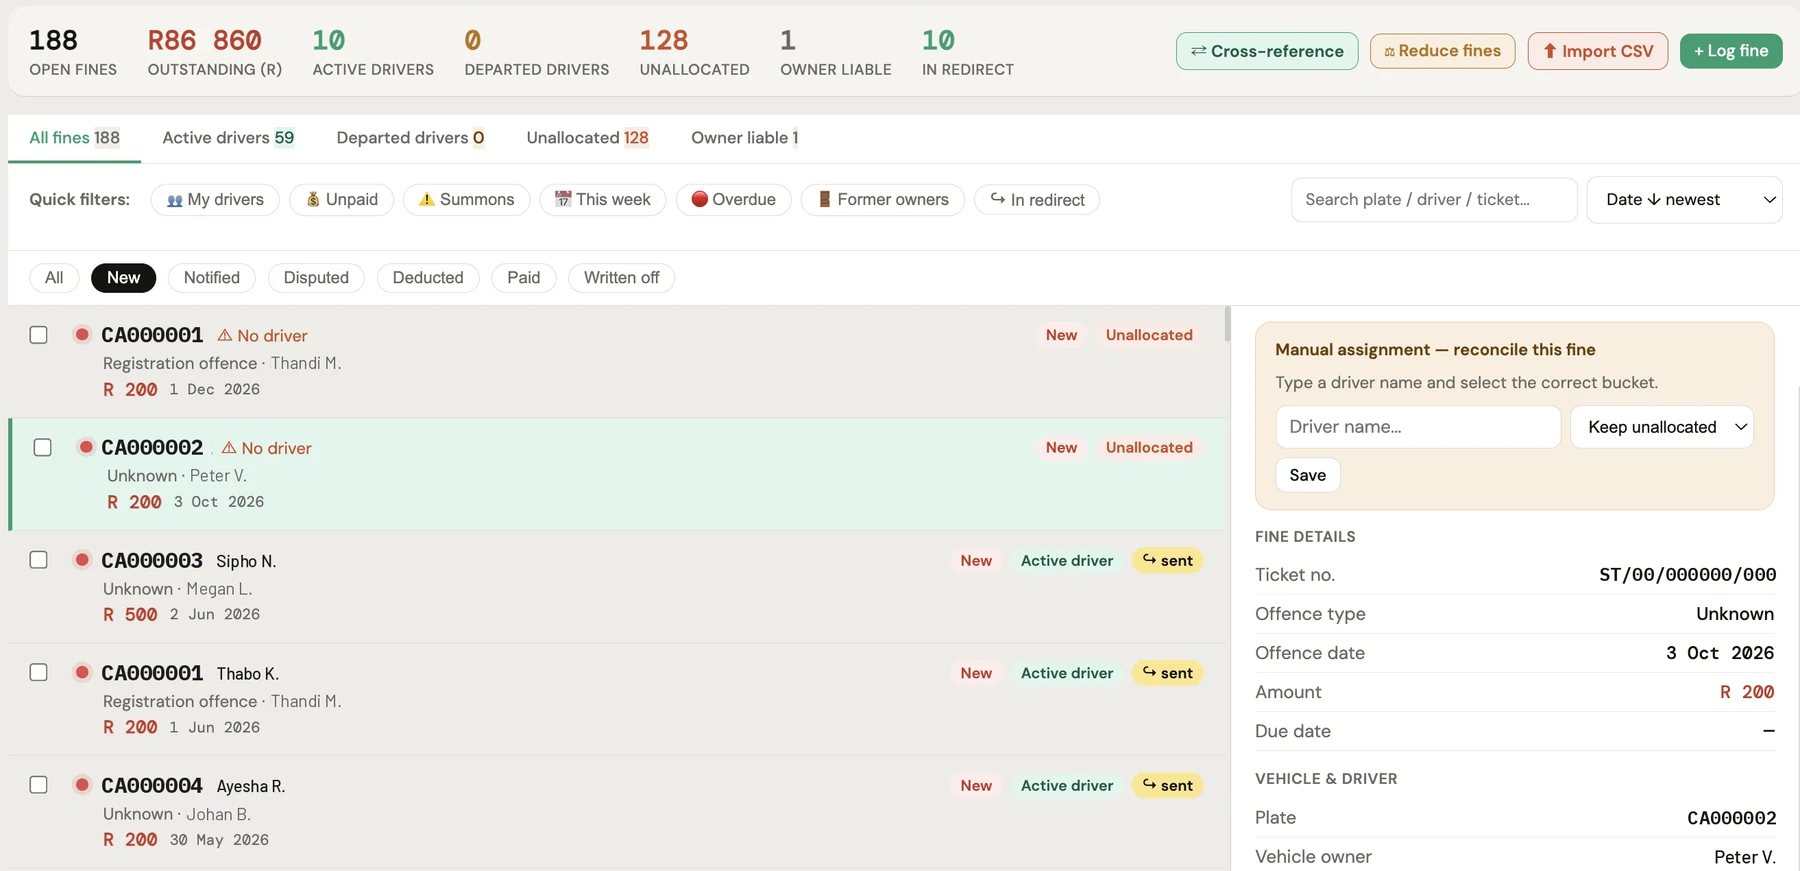Filter fines to This week
This screenshot has height=871, width=1800.
[x=603, y=200]
